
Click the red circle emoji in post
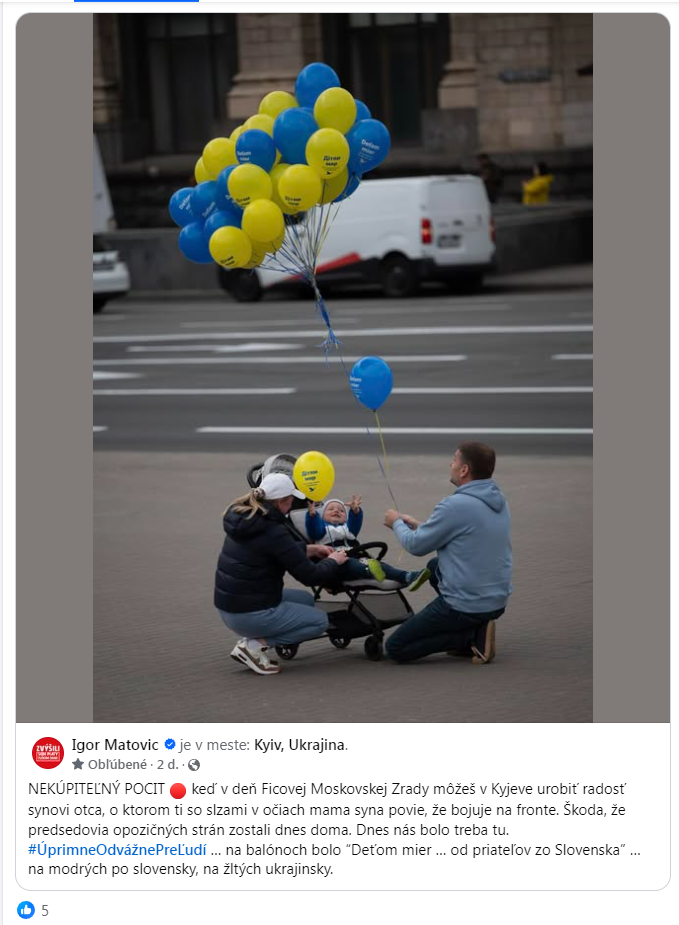[178, 790]
